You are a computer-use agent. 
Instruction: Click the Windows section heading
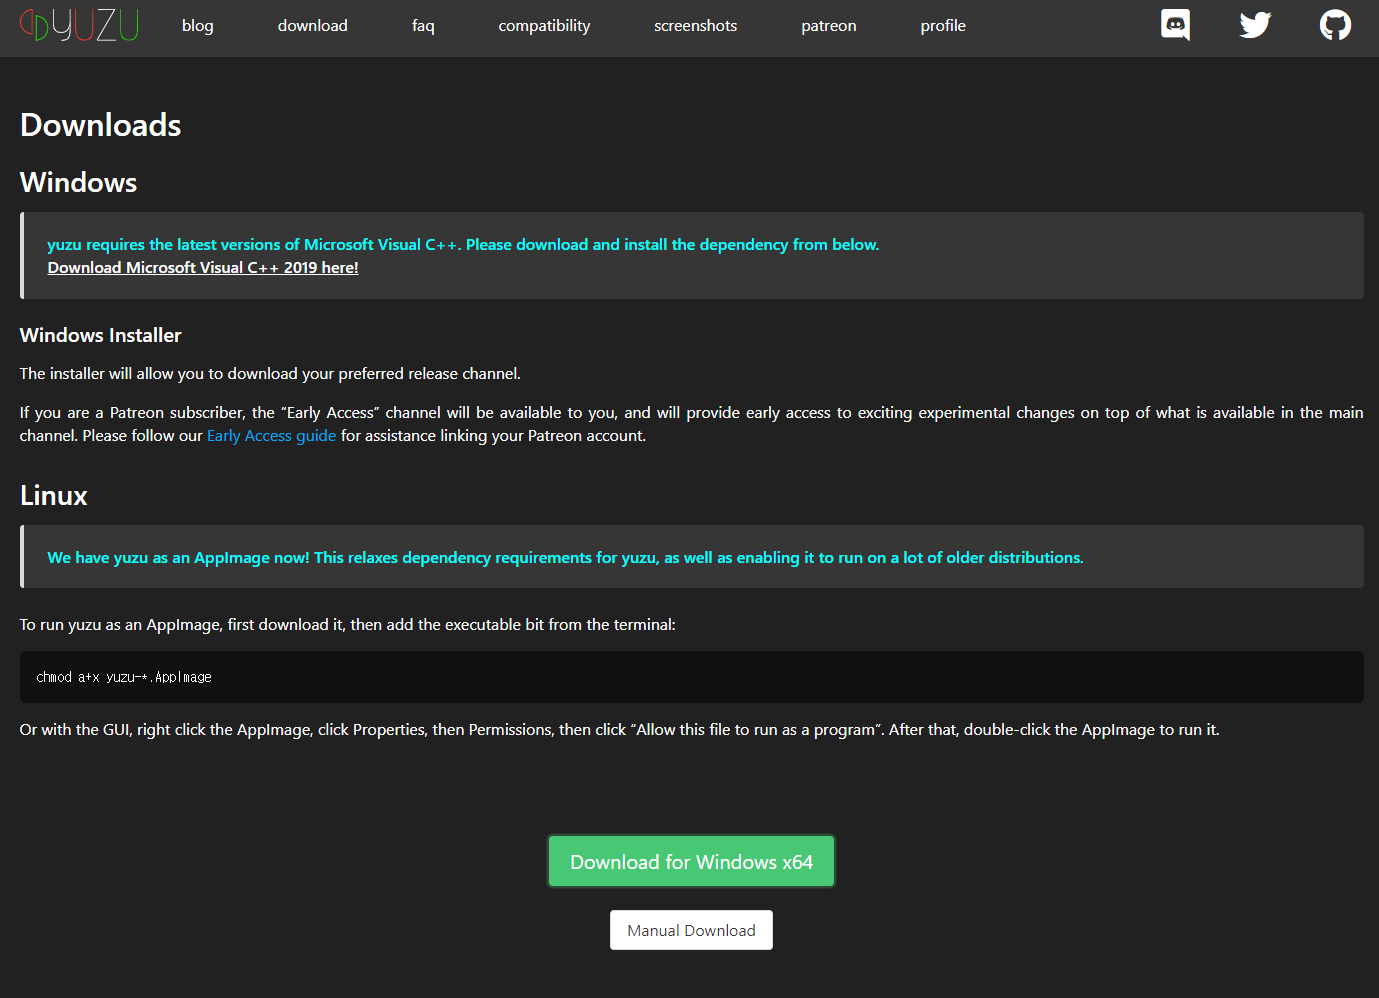(78, 183)
